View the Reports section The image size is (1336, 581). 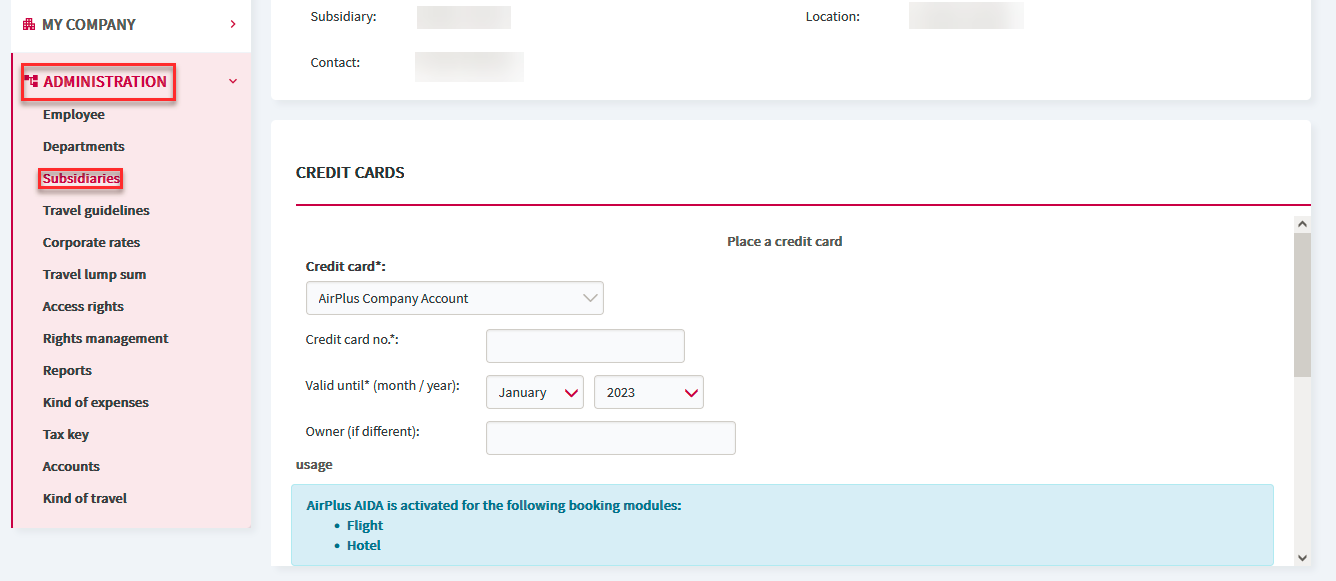coord(67,370)
